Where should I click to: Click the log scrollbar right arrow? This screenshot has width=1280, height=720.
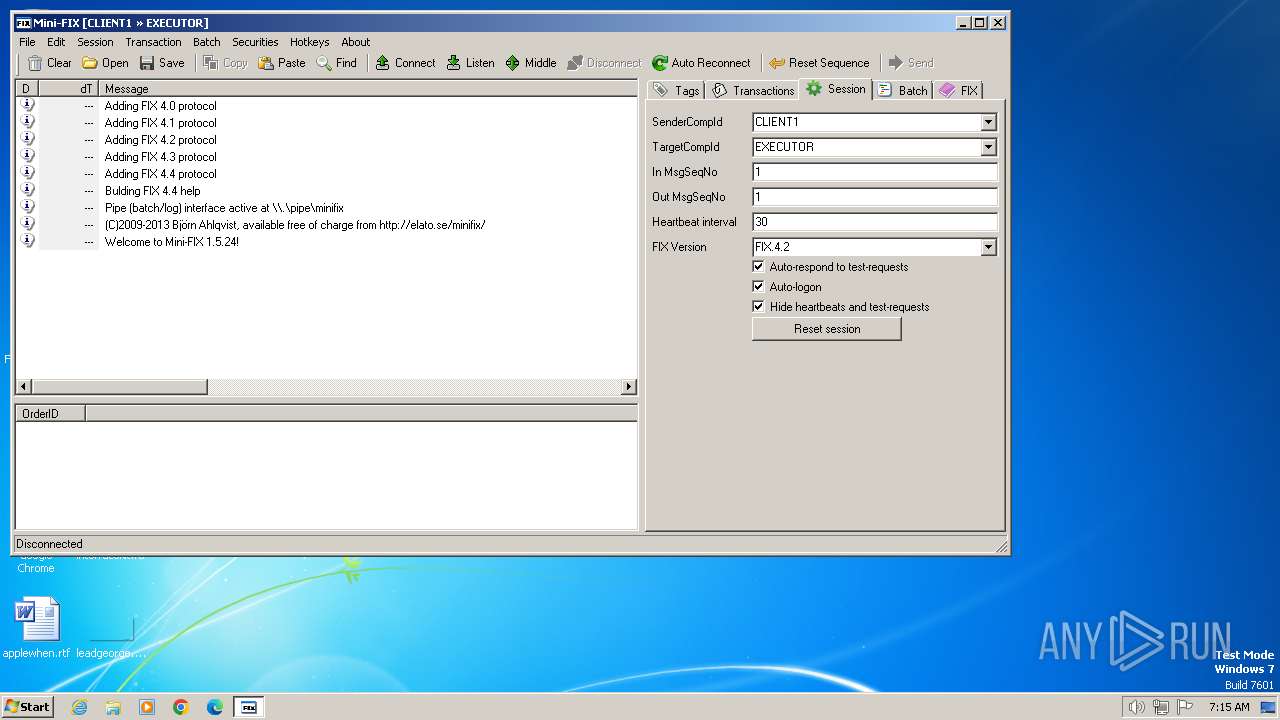(x=629, y=387)
